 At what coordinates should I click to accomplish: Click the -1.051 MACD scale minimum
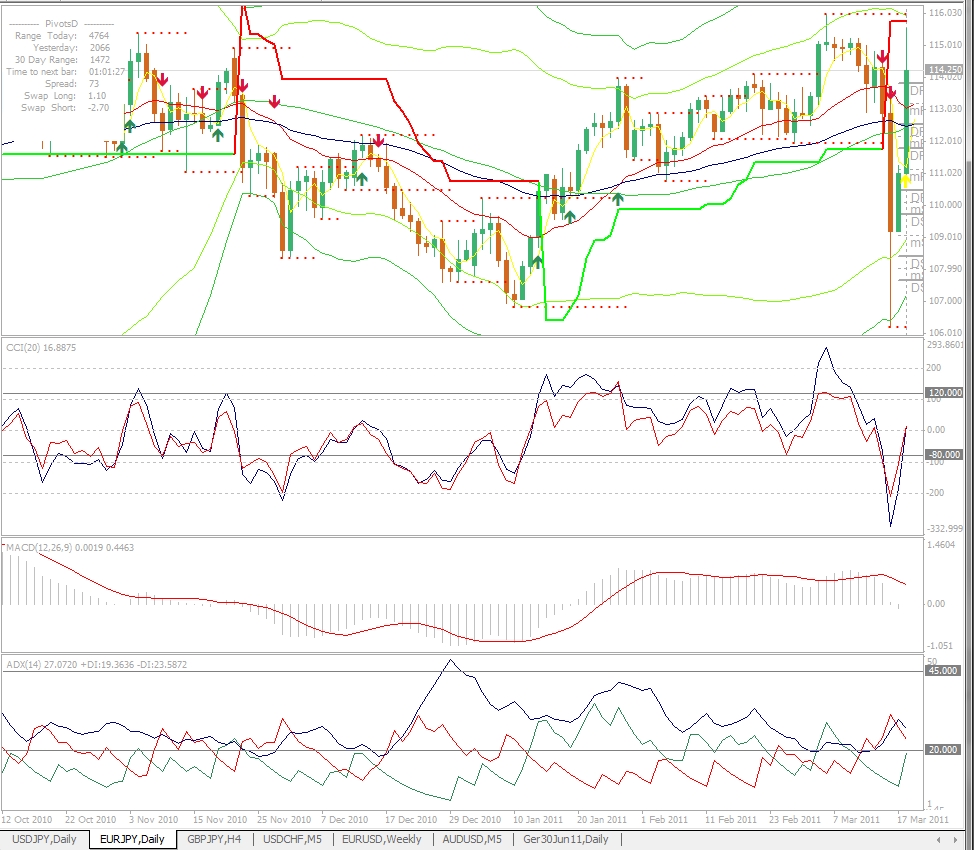940,646
